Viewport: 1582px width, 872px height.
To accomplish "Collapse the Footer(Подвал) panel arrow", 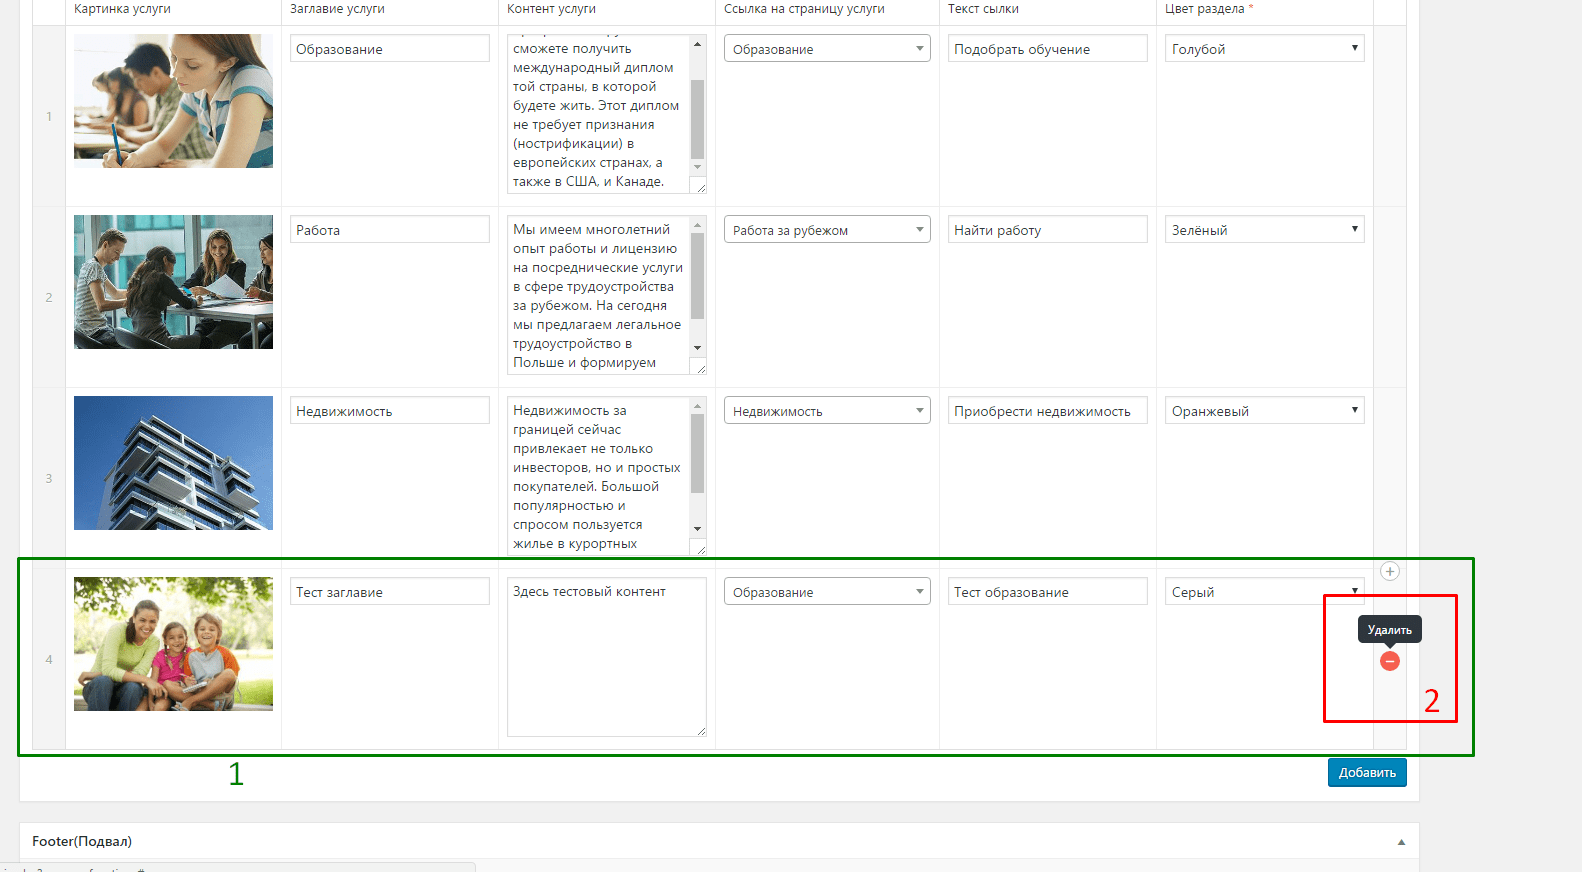I will tap(1401, 842).
